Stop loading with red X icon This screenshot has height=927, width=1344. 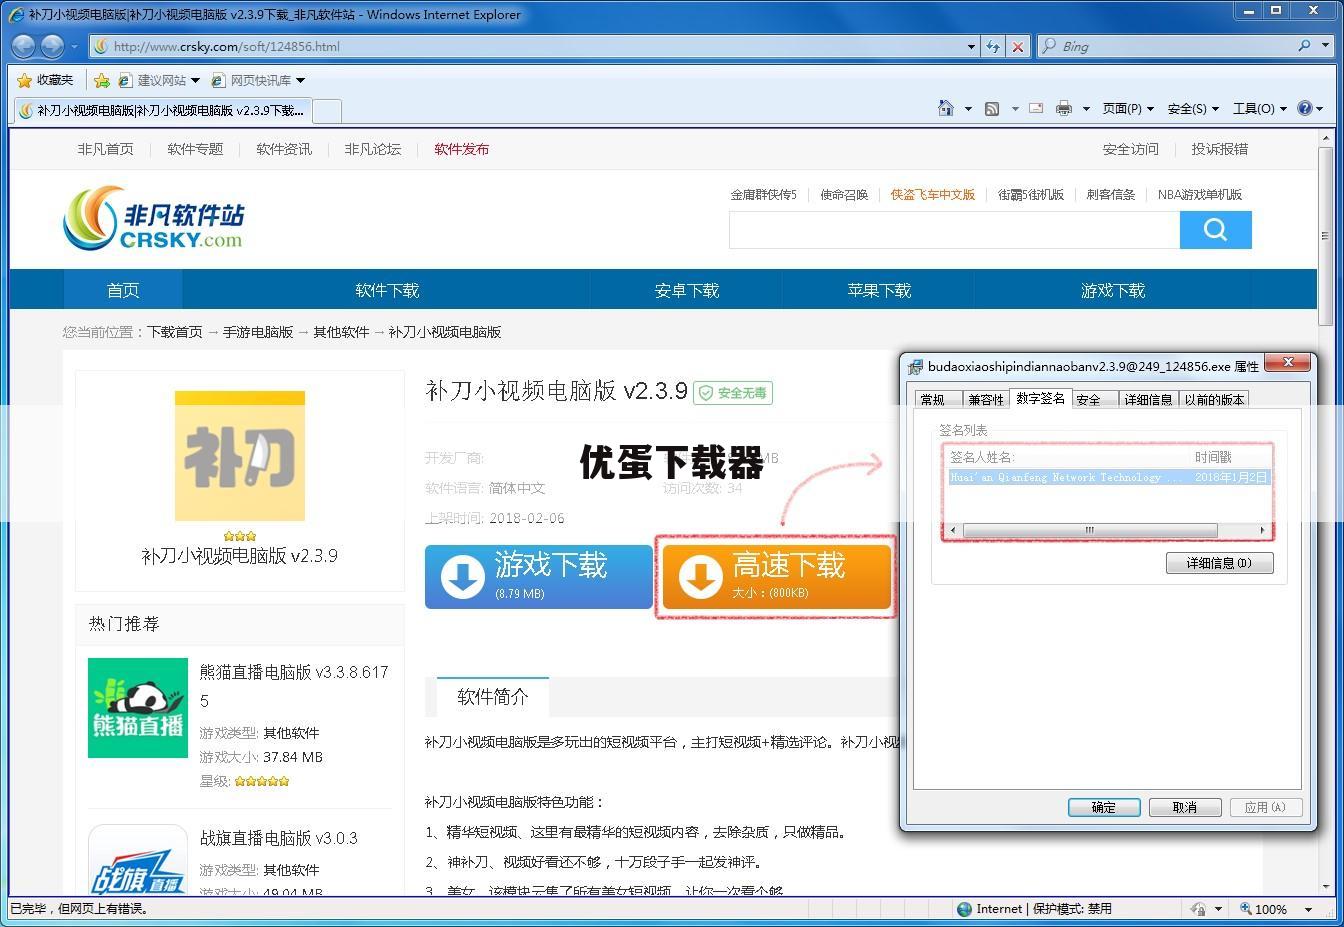[x=1018, y=46]
